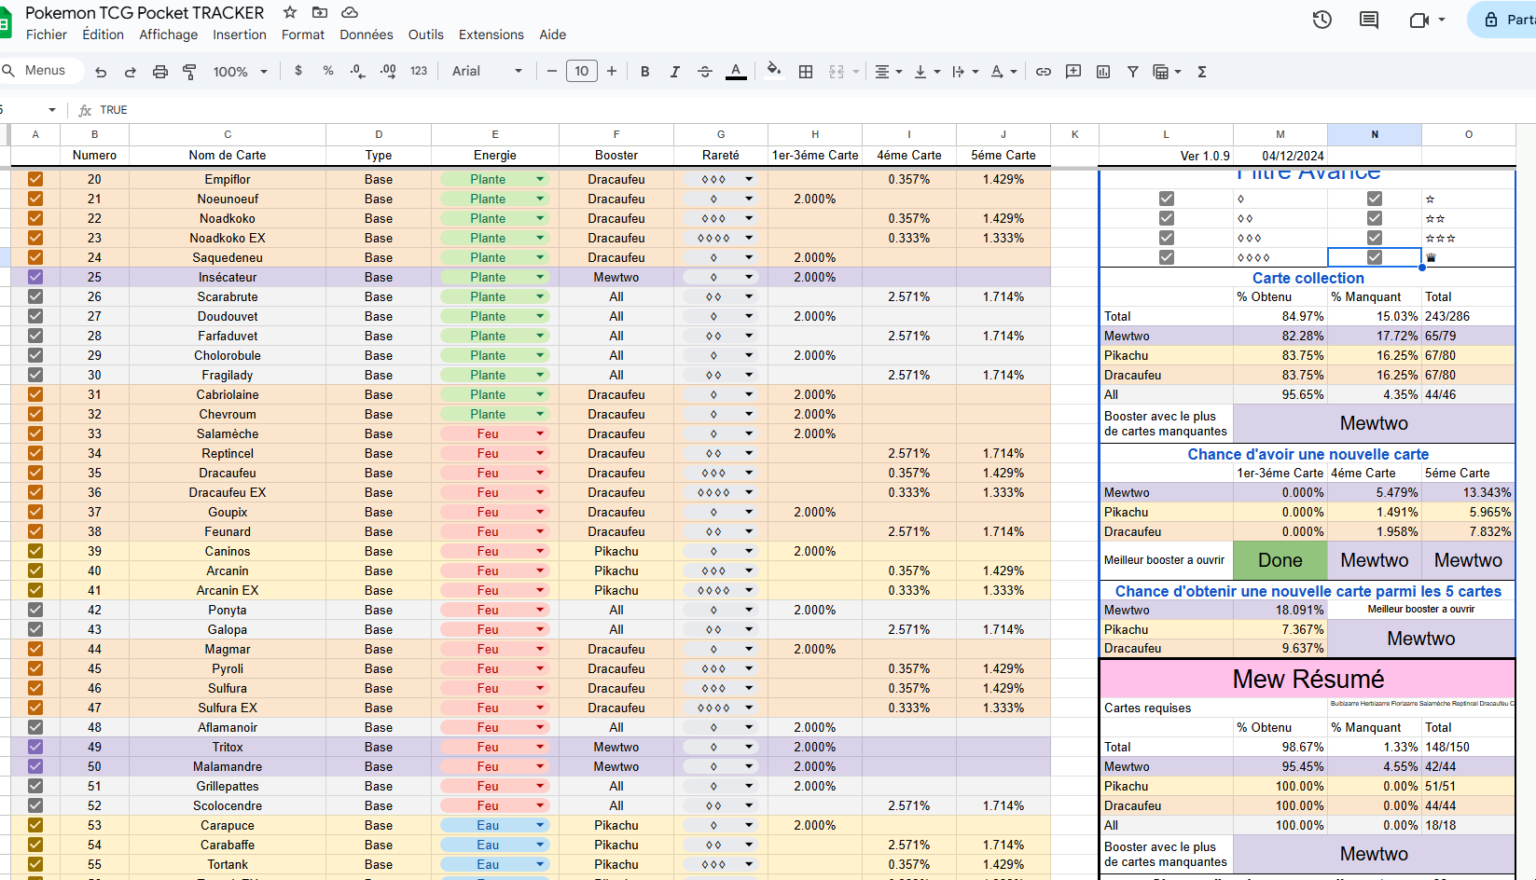Click the font size input field

(582, 72)
